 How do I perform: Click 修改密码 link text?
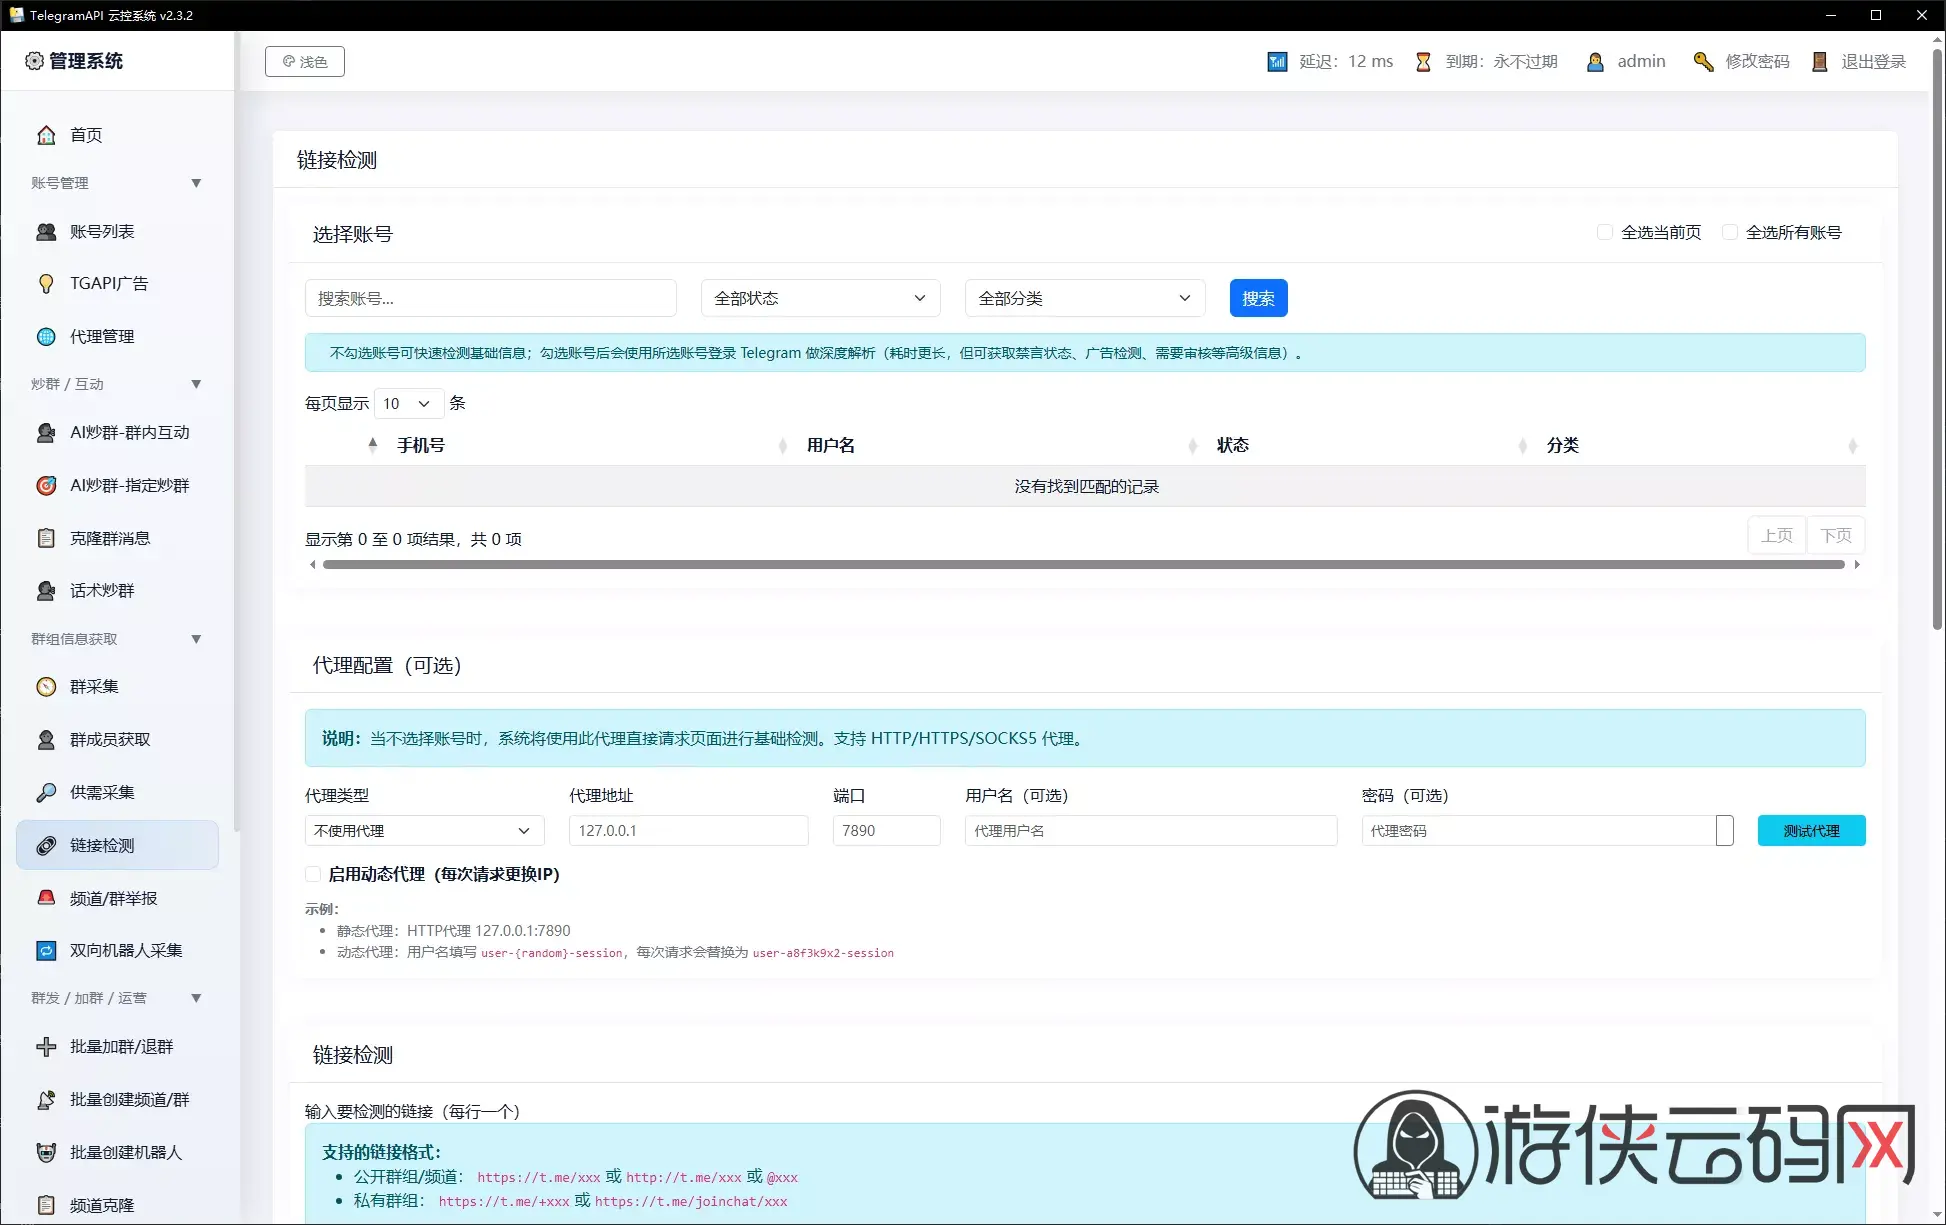[1757, 62]
